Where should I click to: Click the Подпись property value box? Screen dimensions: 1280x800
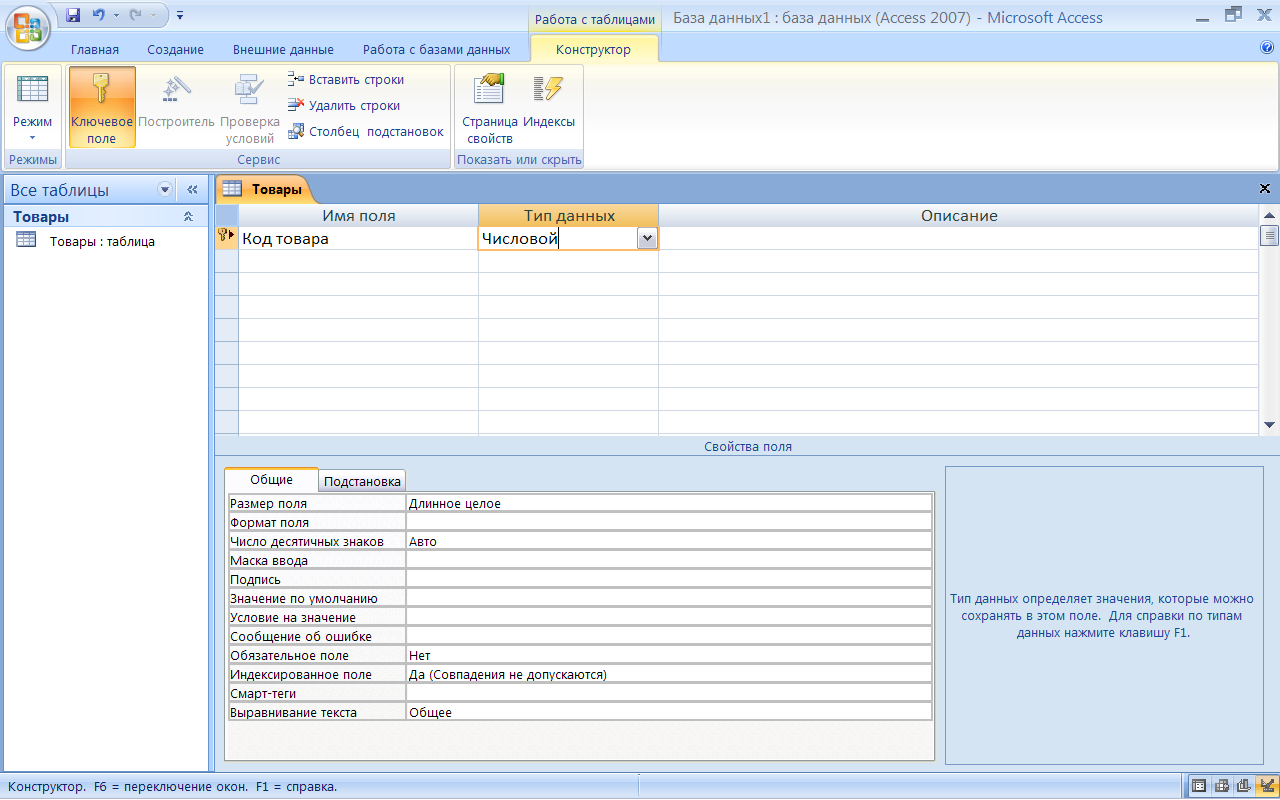tap(669, 579)
